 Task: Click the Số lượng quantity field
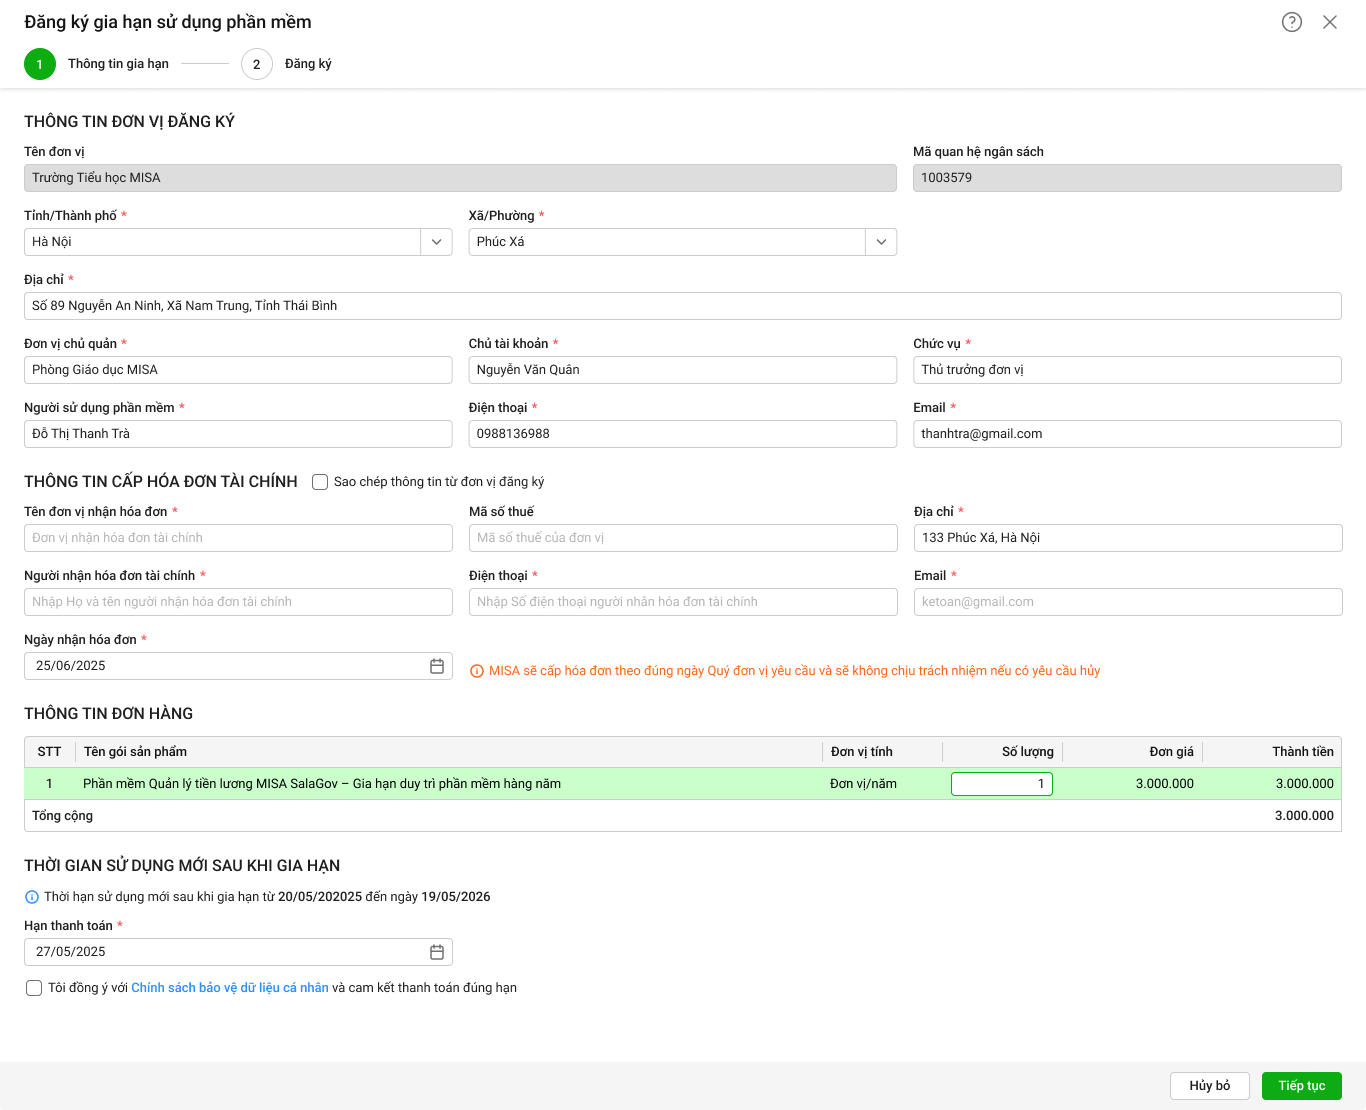pyautogui.click(x=1001, y=784)
